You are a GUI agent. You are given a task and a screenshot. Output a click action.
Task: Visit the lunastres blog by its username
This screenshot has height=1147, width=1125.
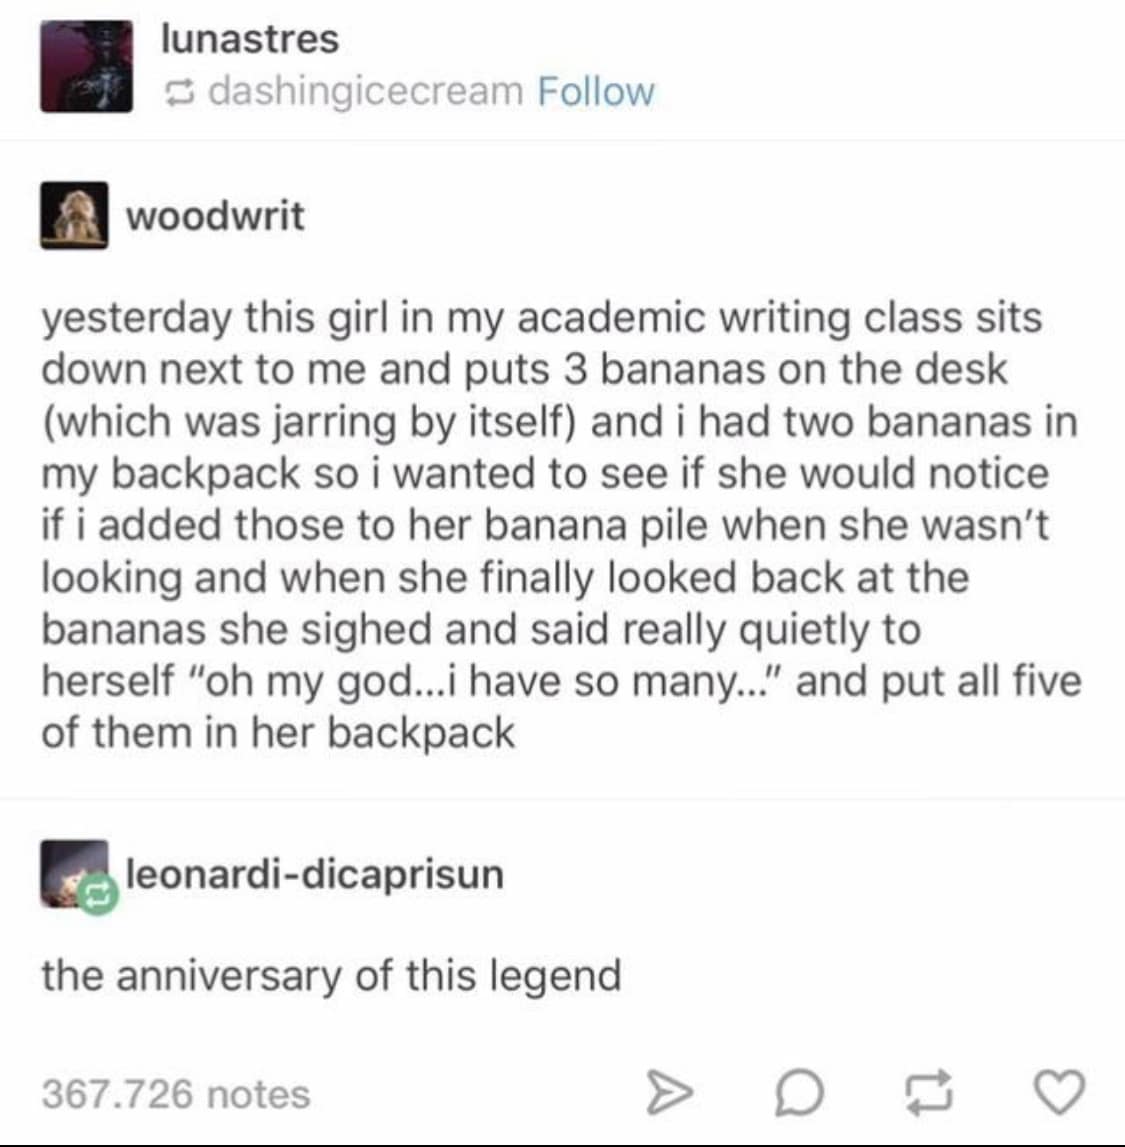[x=250, y=39]
